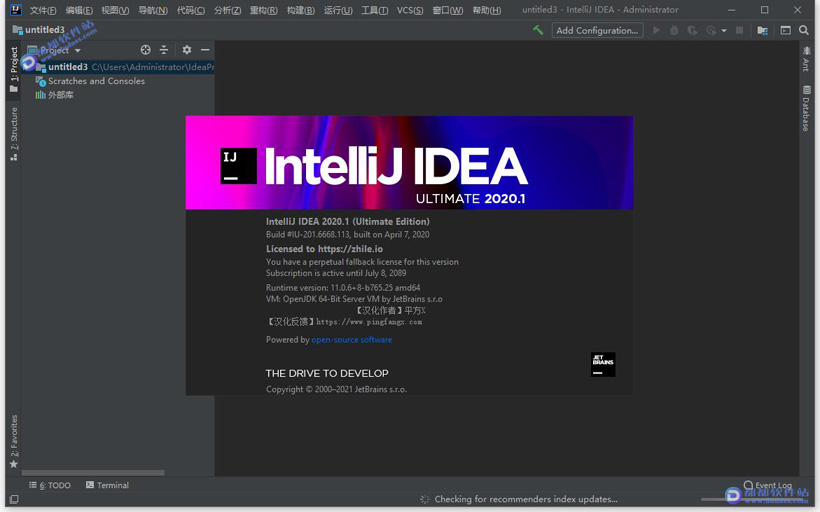Open the 重构(R) menu
This screenshot has height=512, width=820.
pos(264,10)
